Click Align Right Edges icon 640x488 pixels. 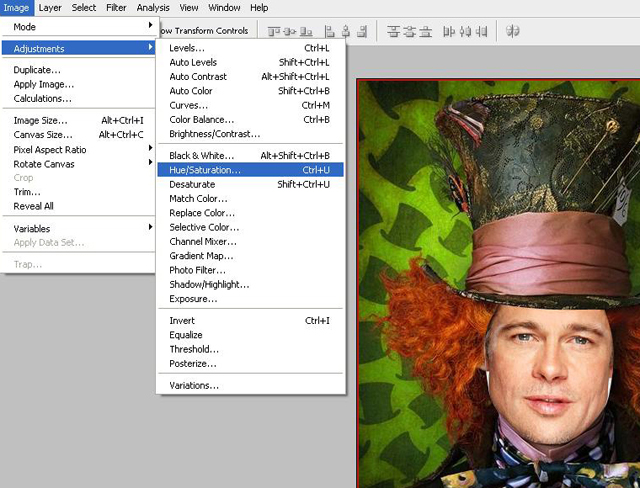[362, 31]
